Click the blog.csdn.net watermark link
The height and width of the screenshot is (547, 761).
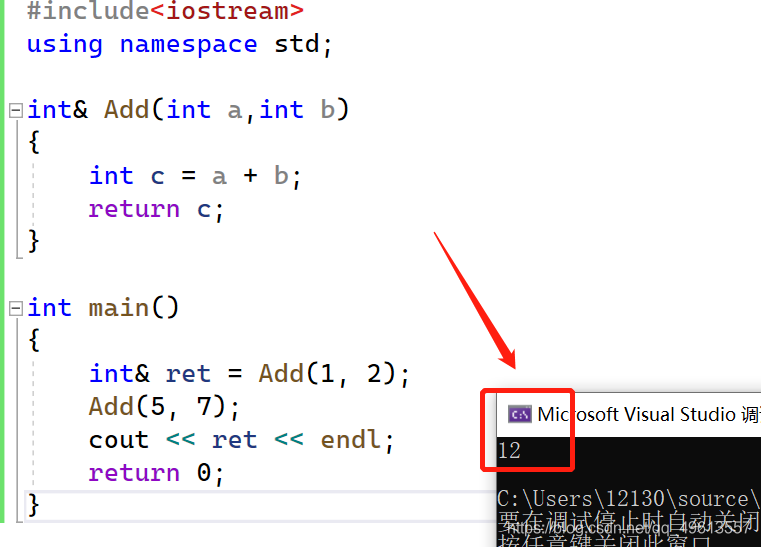tap(629, 527)
